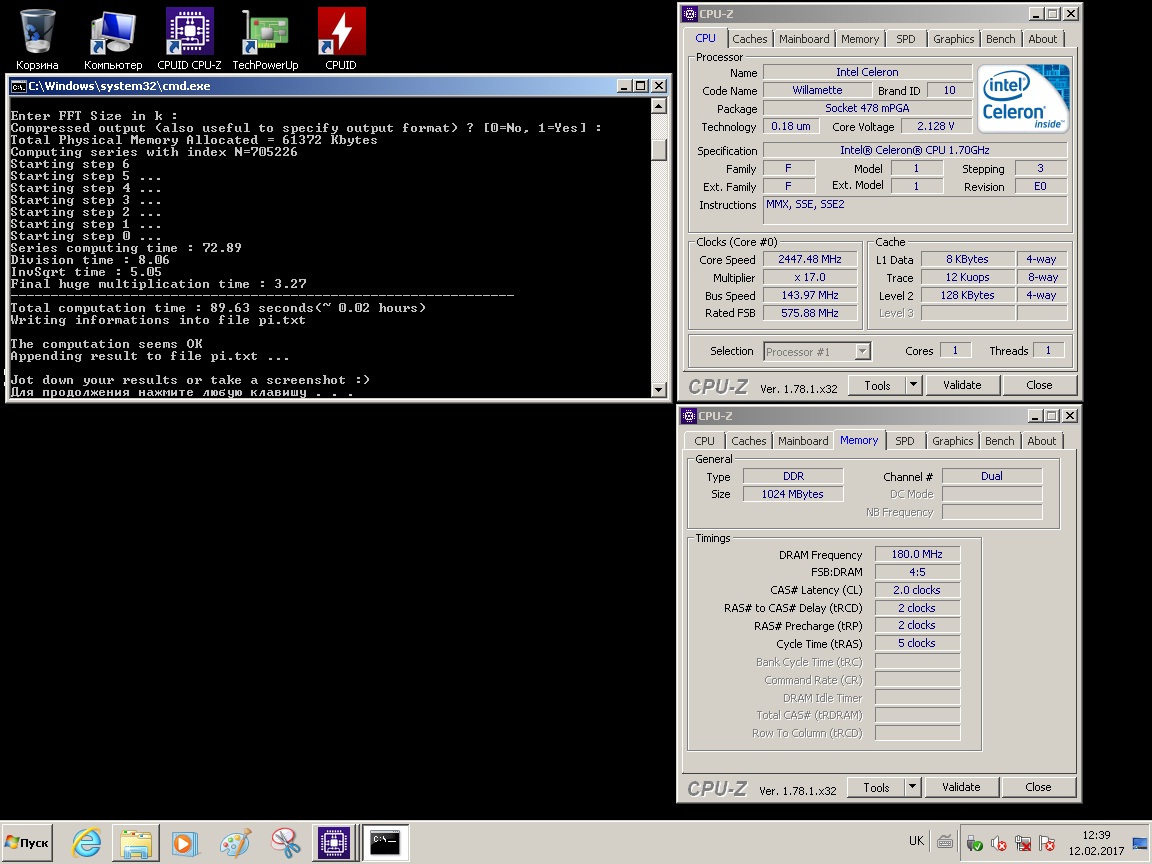Open the on-screen keyboard tray icon
1152x864 pixels.
(x=945, y=842)
